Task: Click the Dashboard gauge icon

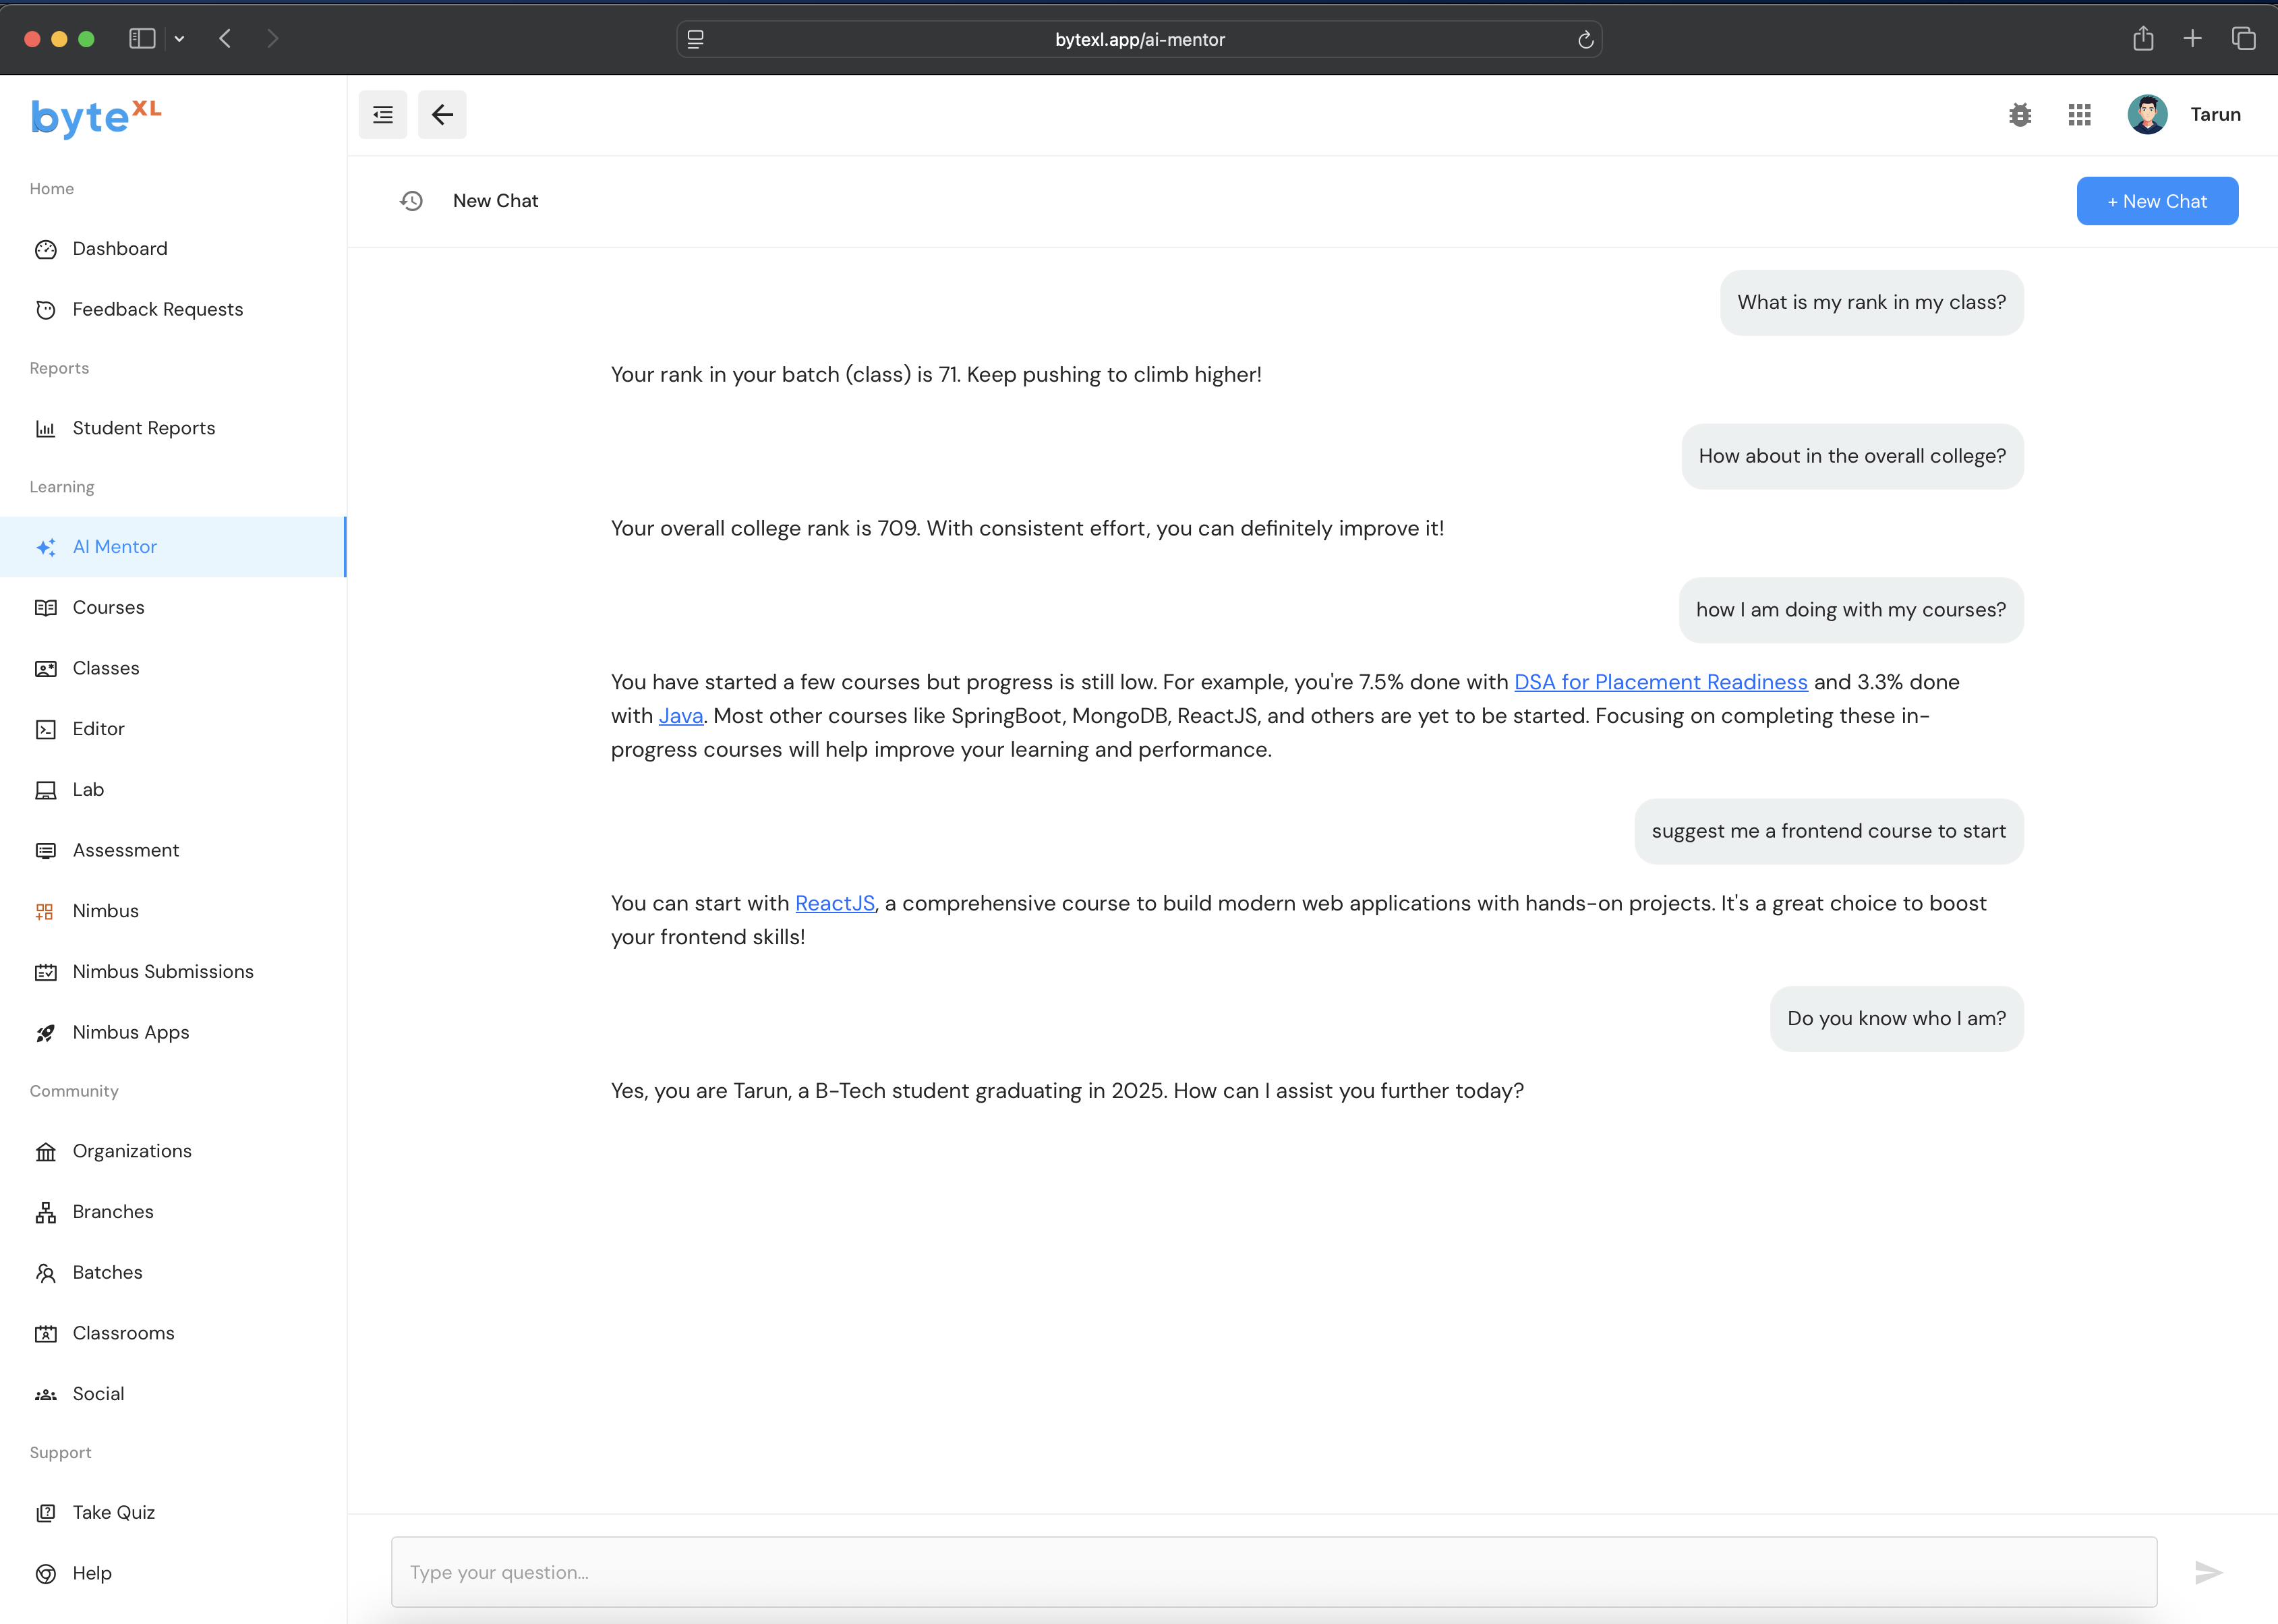Action: click(x=46, y=249)
